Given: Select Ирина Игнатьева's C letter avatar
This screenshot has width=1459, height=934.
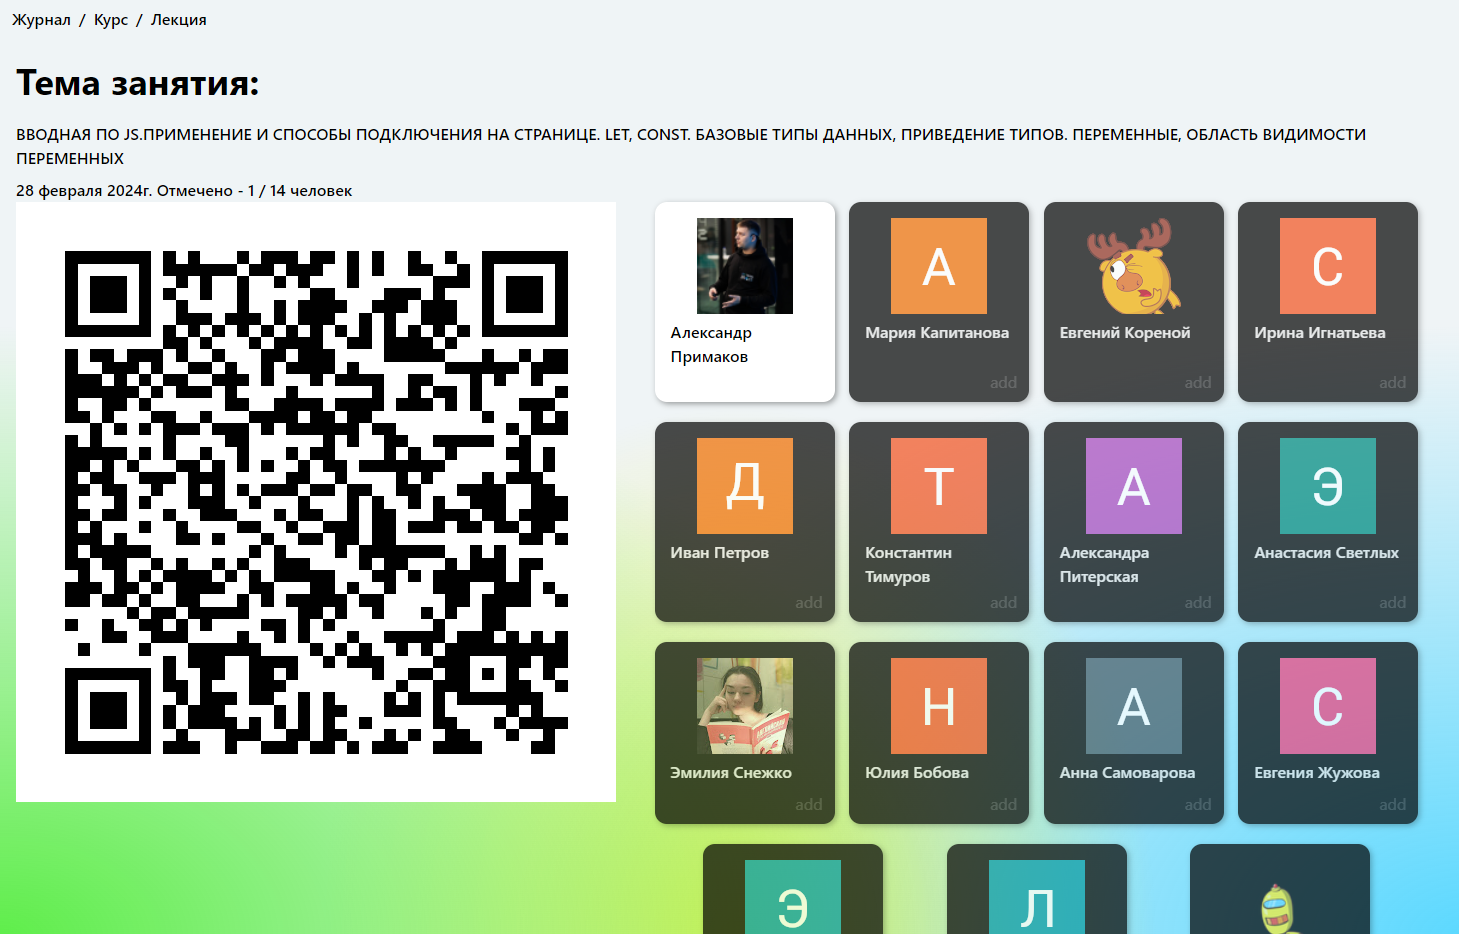Looking at the screenshot, I should 1327,266.
